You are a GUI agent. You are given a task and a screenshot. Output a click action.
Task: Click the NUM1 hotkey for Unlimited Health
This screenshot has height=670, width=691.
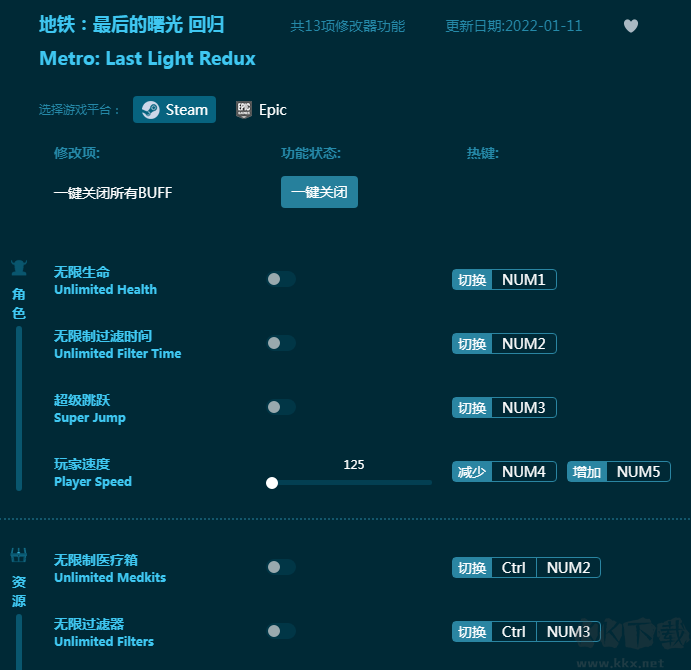coord(524,280)
